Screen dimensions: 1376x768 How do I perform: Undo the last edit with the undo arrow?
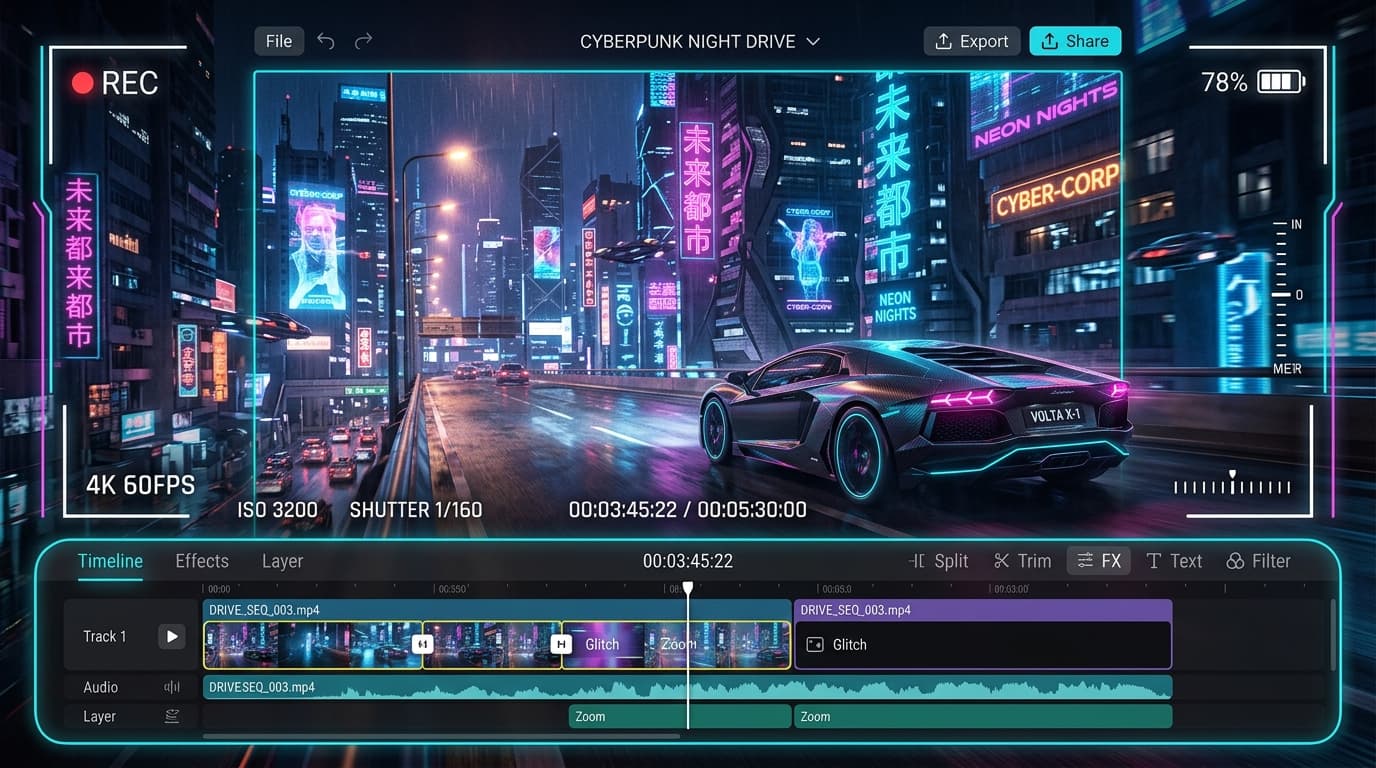point(325,41)
